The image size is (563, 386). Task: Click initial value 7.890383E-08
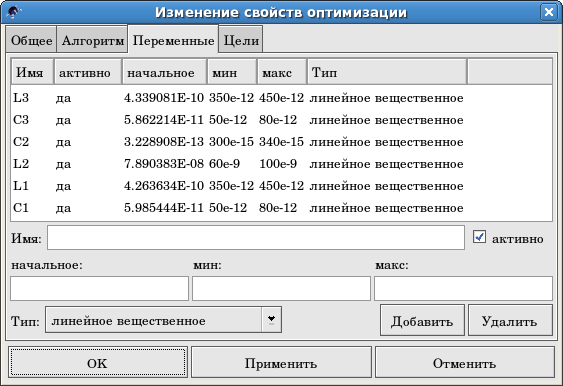click(164, 164)
